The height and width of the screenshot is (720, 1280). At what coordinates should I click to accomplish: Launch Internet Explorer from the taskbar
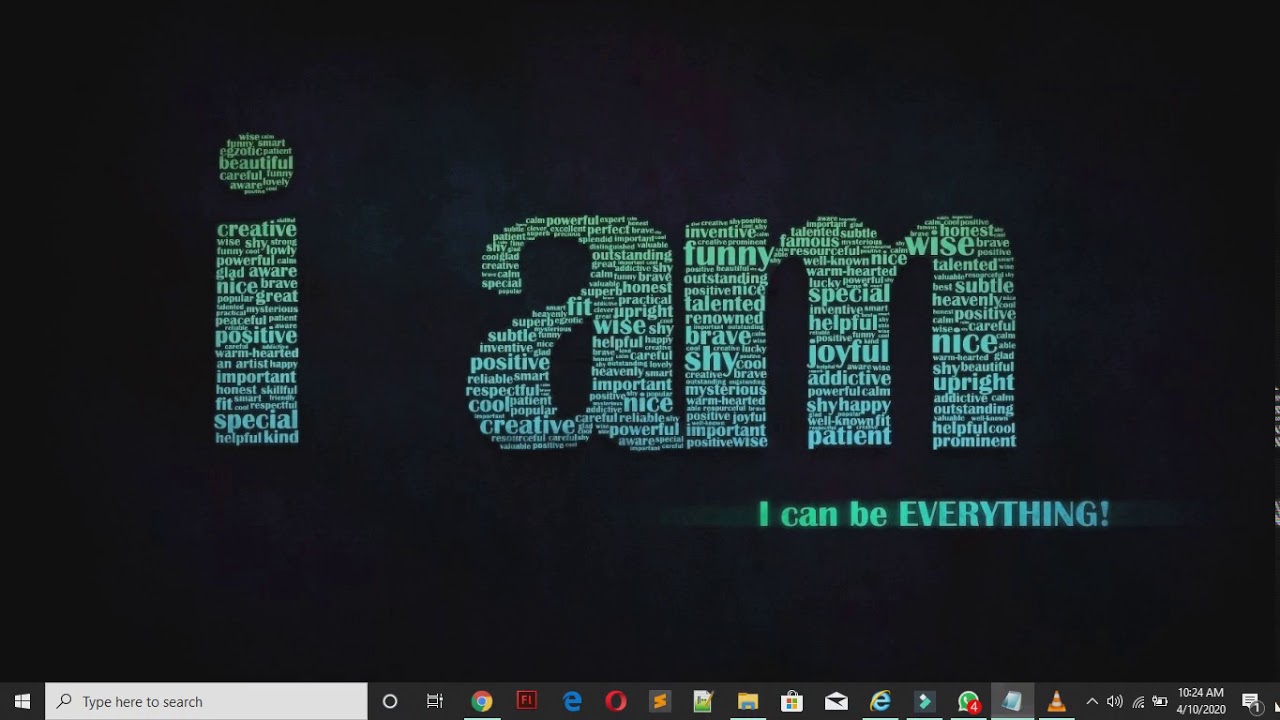tap(880, 701)
